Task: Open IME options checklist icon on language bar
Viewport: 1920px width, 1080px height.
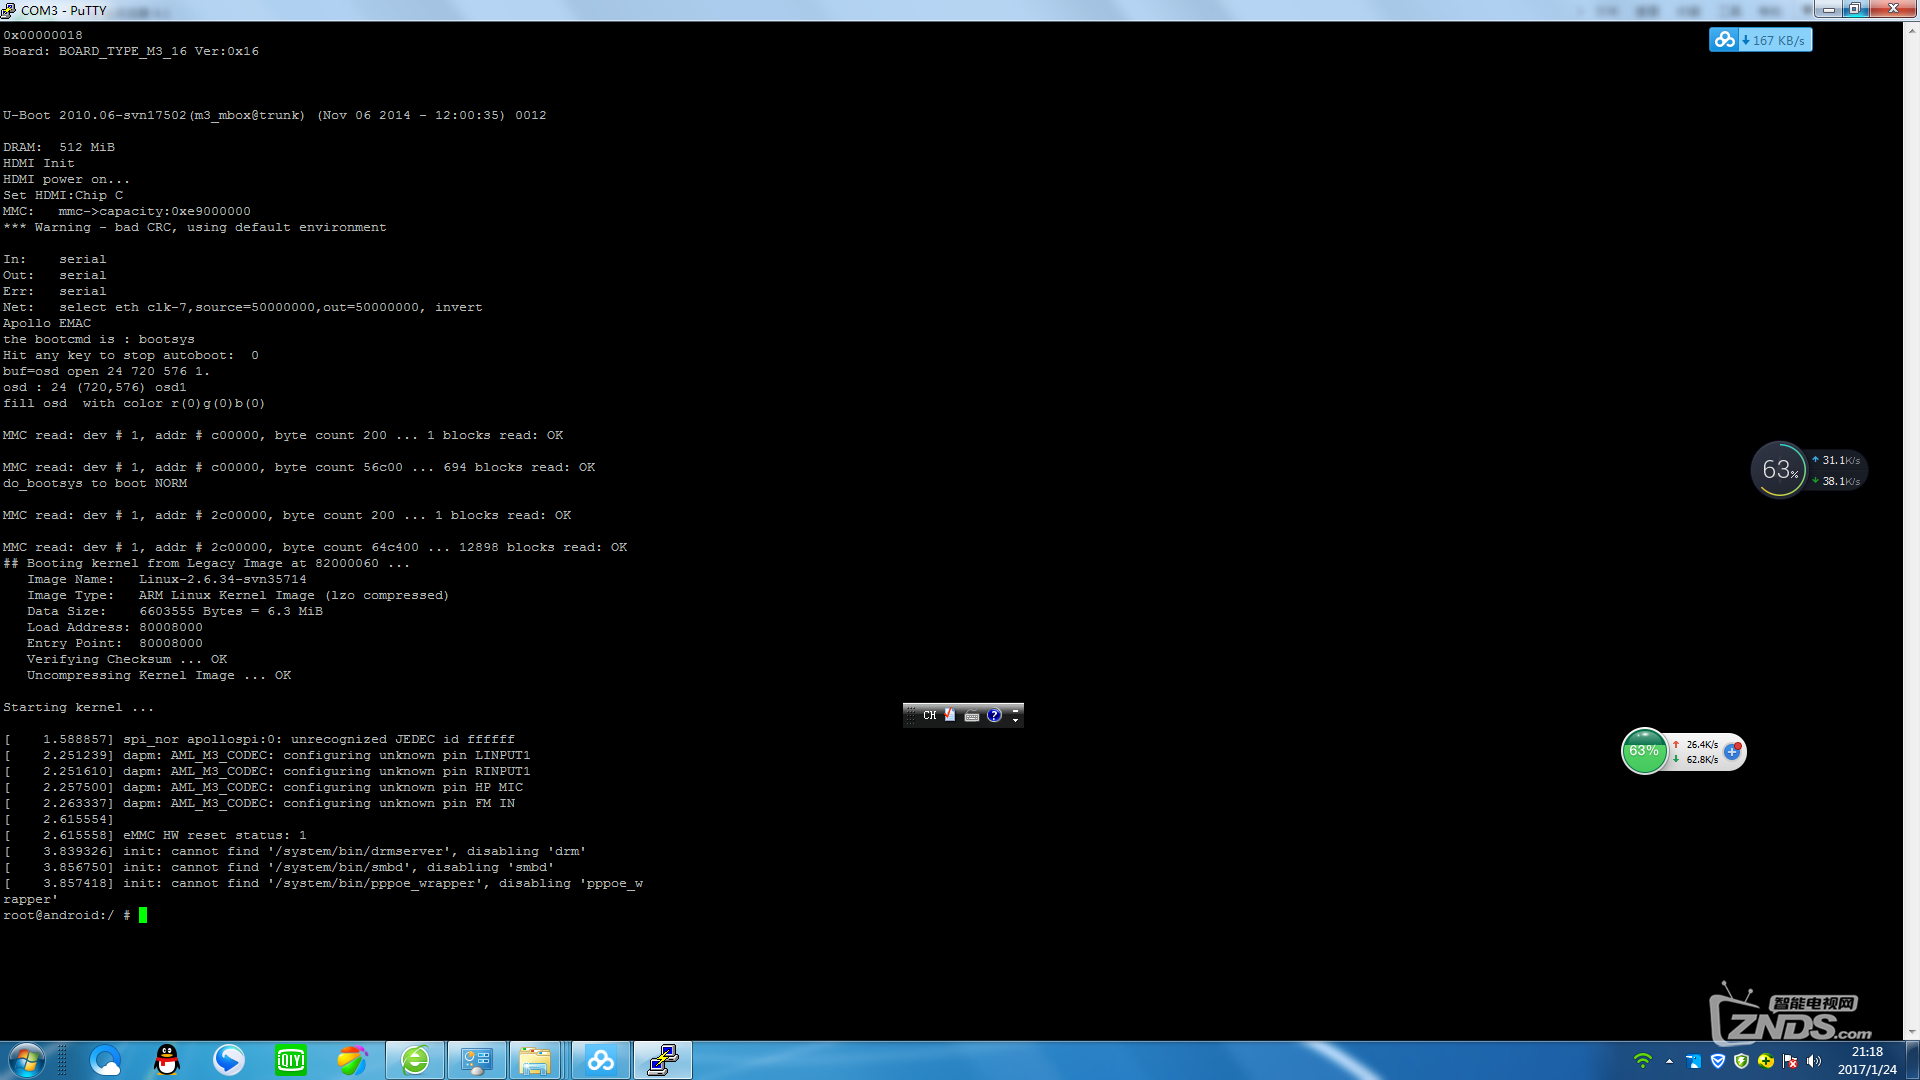Action: (x=950, y=715)
